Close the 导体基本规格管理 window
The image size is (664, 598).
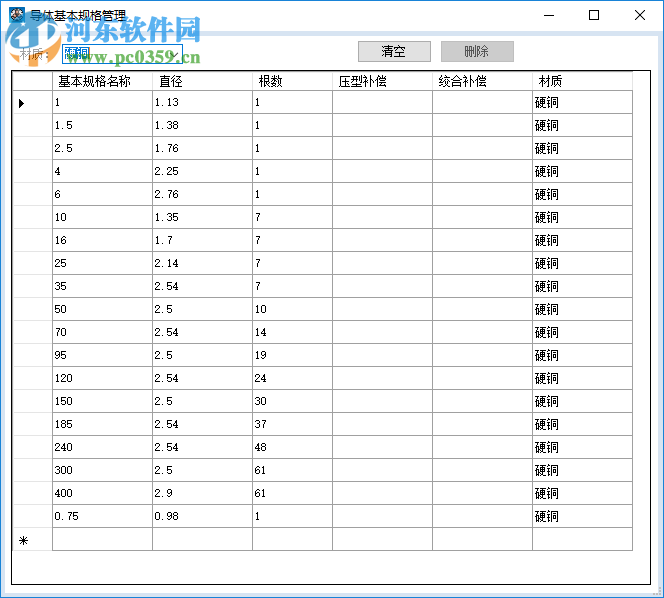coord(640,15)
